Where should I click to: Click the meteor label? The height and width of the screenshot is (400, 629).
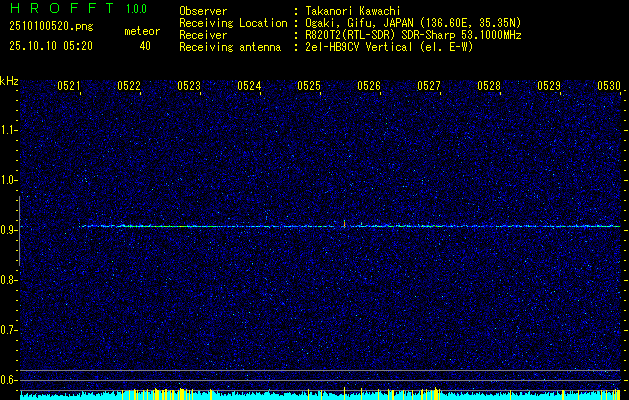pyautogui.click(x=142, y=32)
